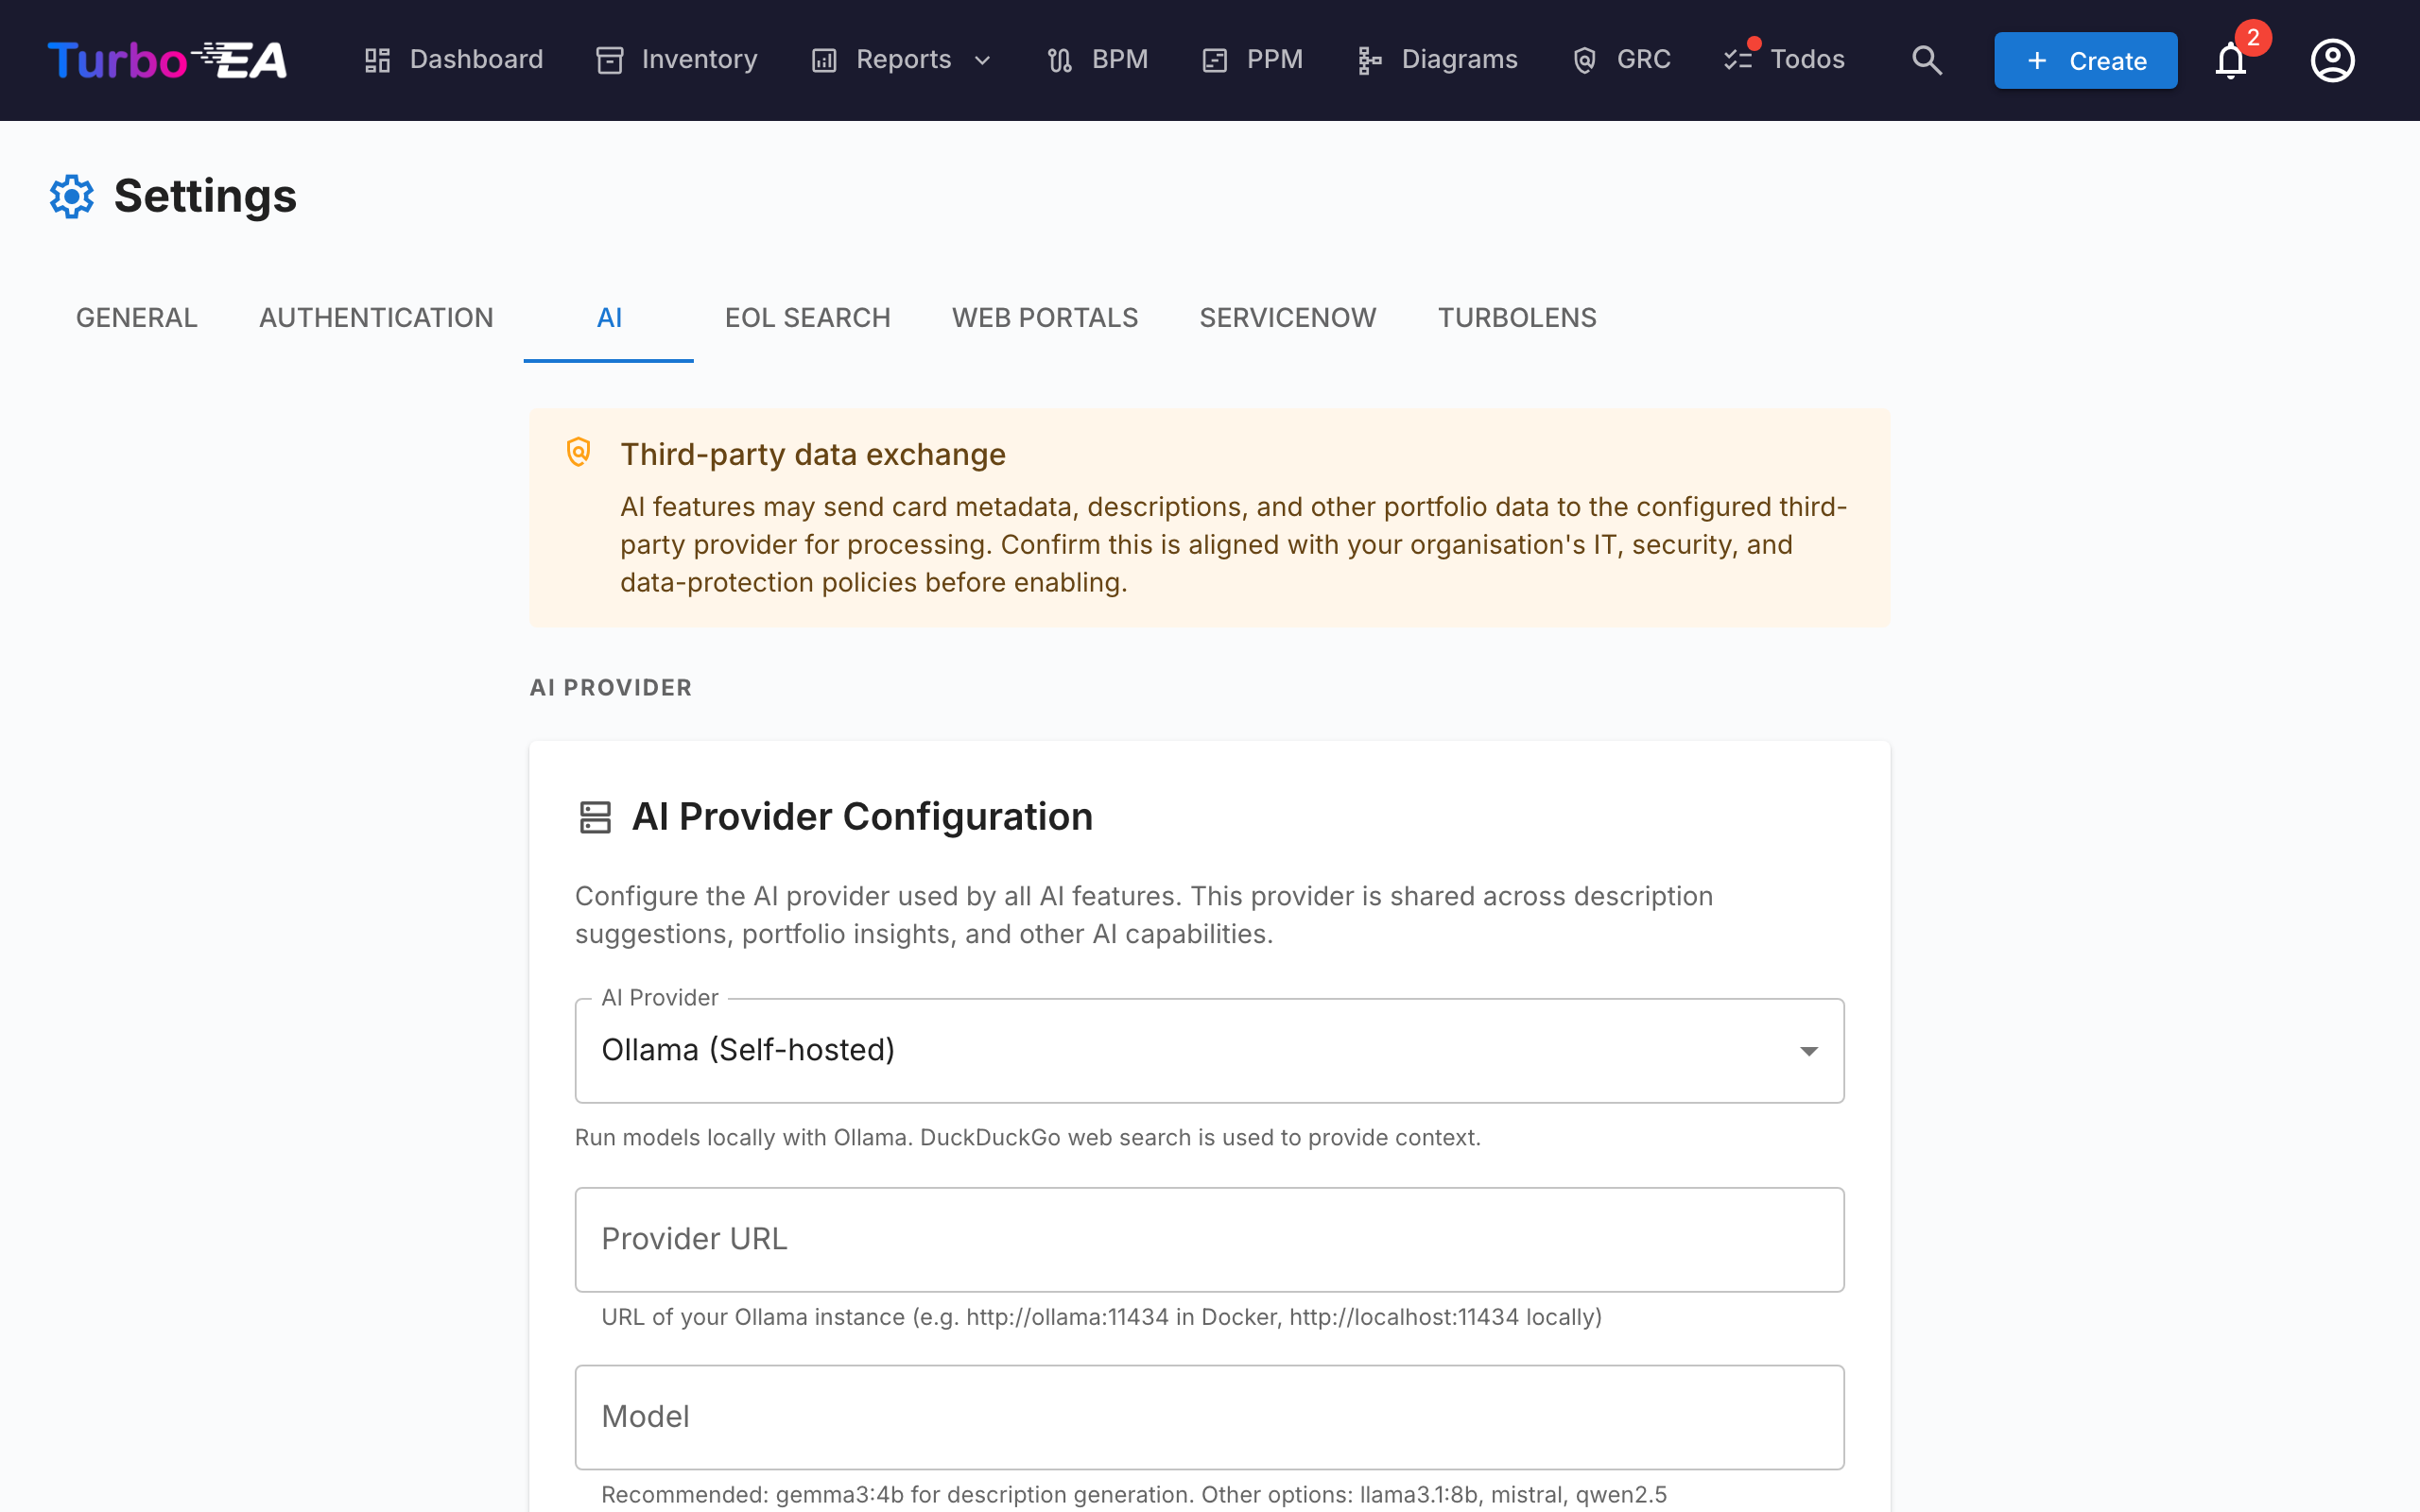Open the Todos checklist icon

click(x=1739, y=58)
